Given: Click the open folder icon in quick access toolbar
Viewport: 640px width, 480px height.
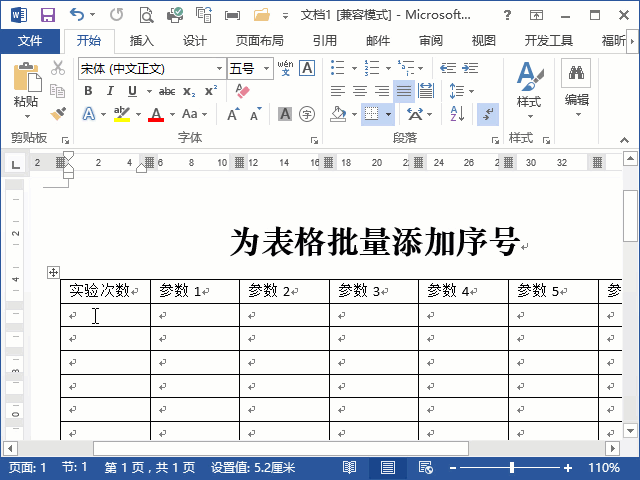Looking at the screenshot, I should pyautogui.click(x=262, y=15).
